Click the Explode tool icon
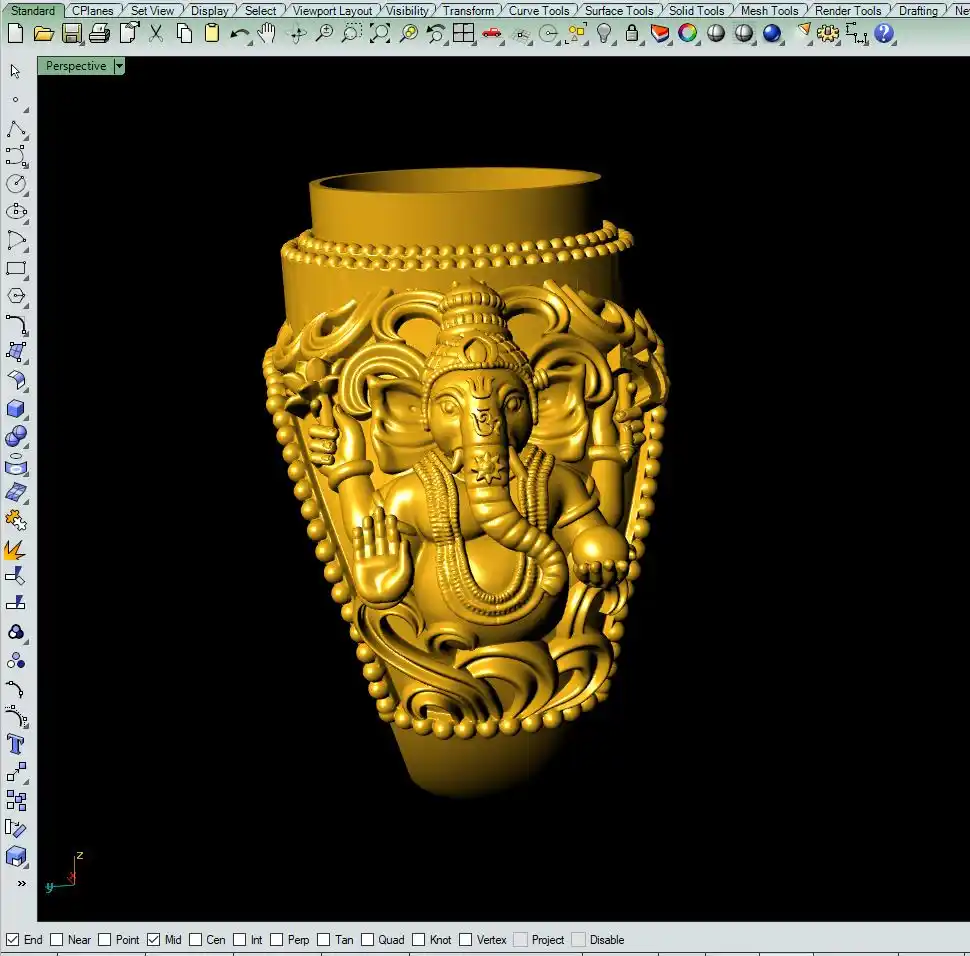Image resolution: width=970 pixels, height=956 pixels. pos(16,549)
